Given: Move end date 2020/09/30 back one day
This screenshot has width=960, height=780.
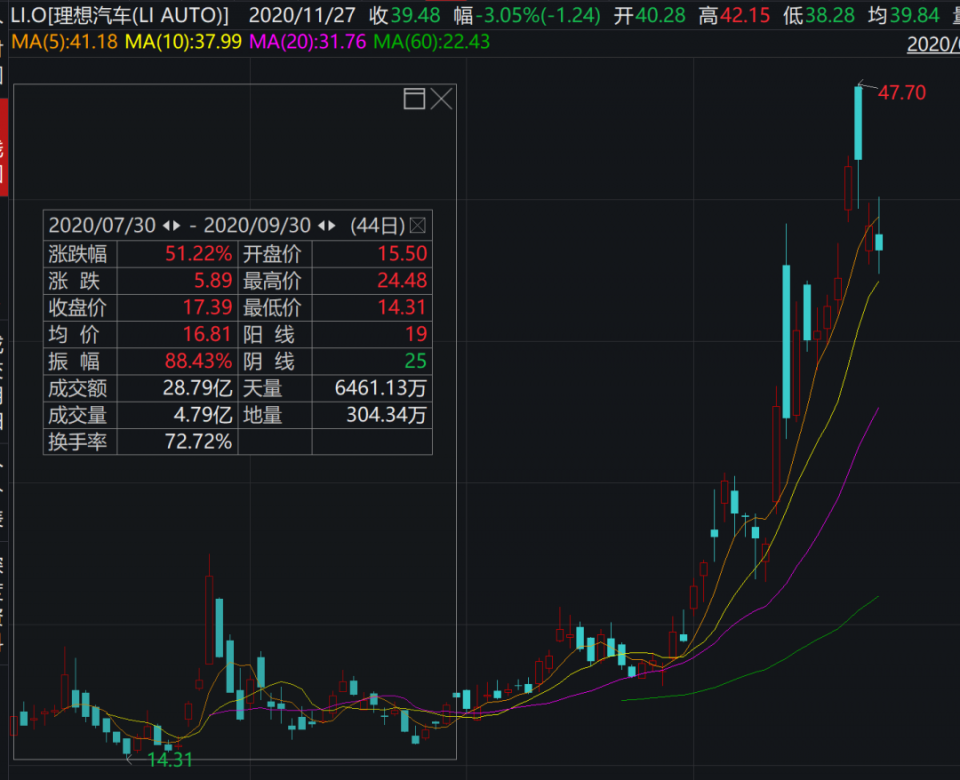Looking at the screenshot, I should [321, 225].
